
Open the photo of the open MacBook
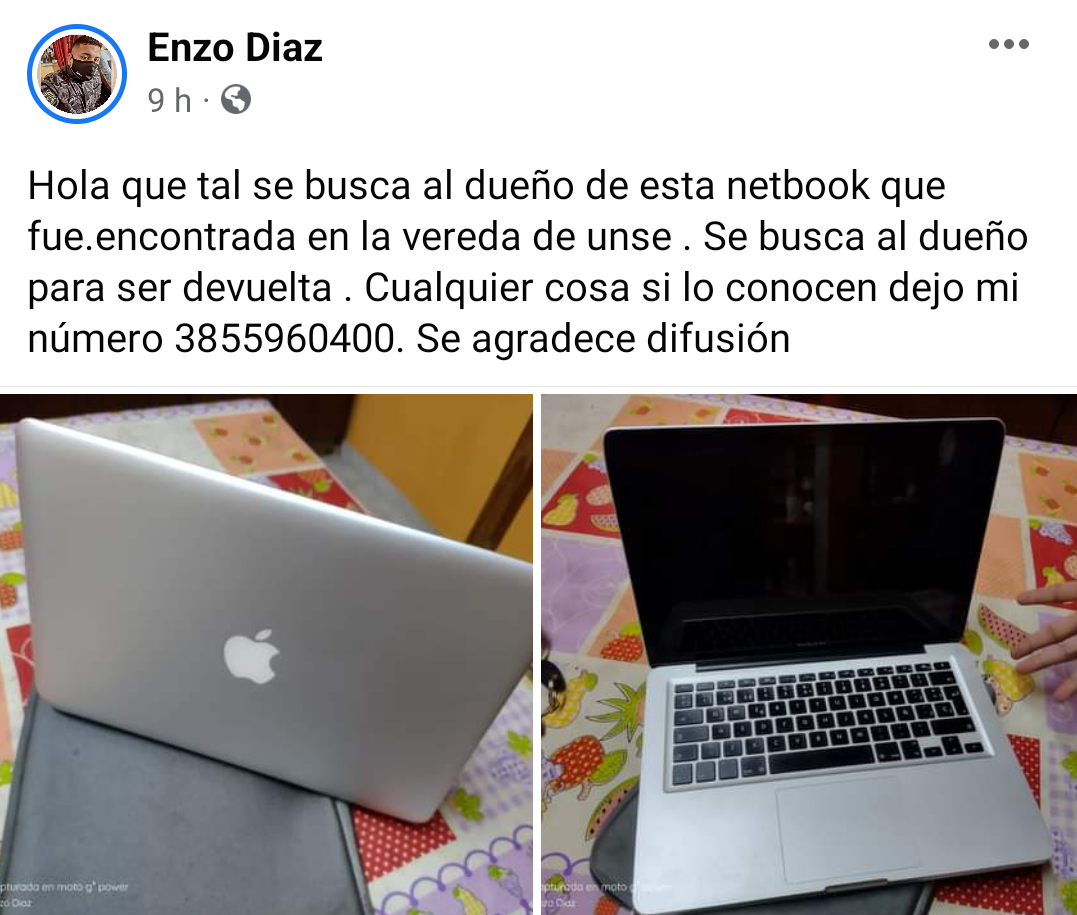click(809, 654)
